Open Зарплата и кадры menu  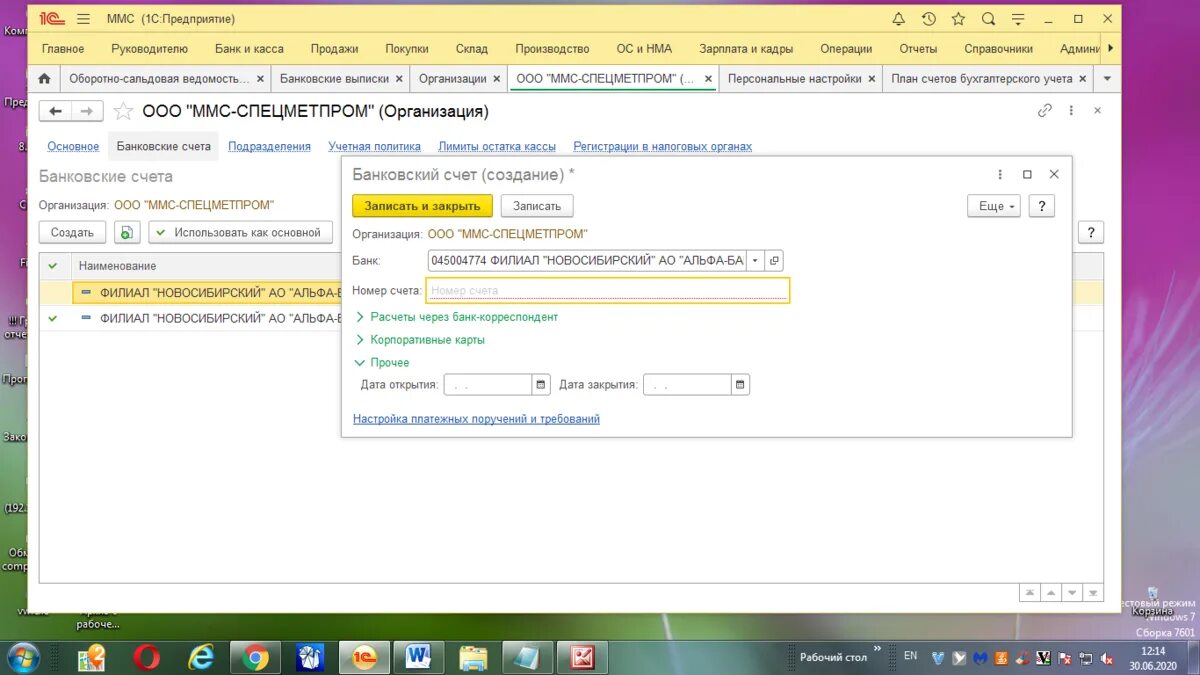(x=746, y=48)
